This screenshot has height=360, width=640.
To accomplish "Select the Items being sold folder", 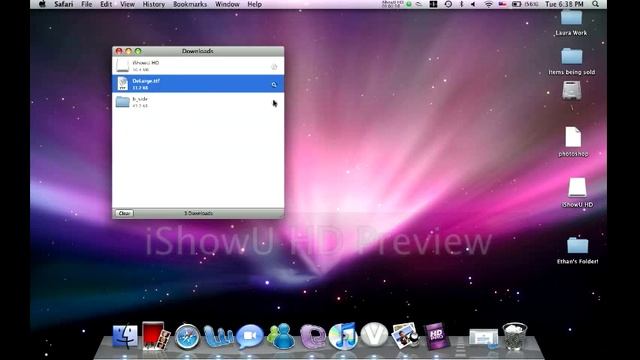I will pyautogui.click(x=571, y=61).
